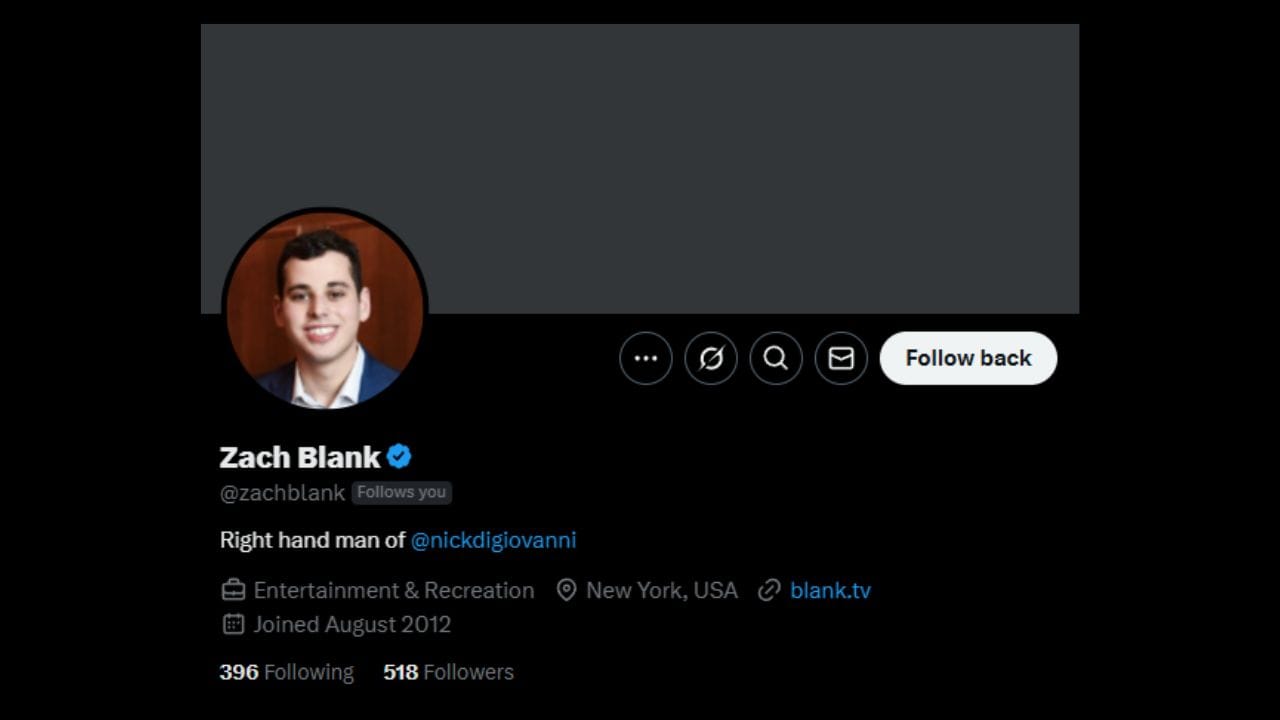Click the Entertainment & Recreation category label
The height and width of the screenshot is (720, 1280).
pyautogui.click(x=394, y=590)
